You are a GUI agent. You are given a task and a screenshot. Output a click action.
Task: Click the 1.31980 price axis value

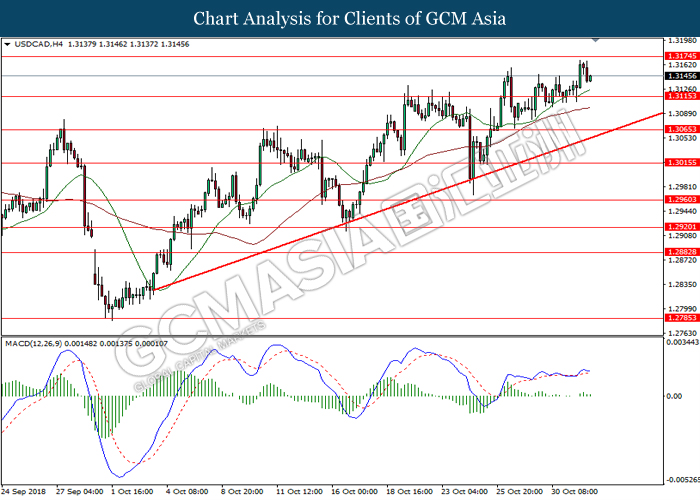(x=682, y=41)
